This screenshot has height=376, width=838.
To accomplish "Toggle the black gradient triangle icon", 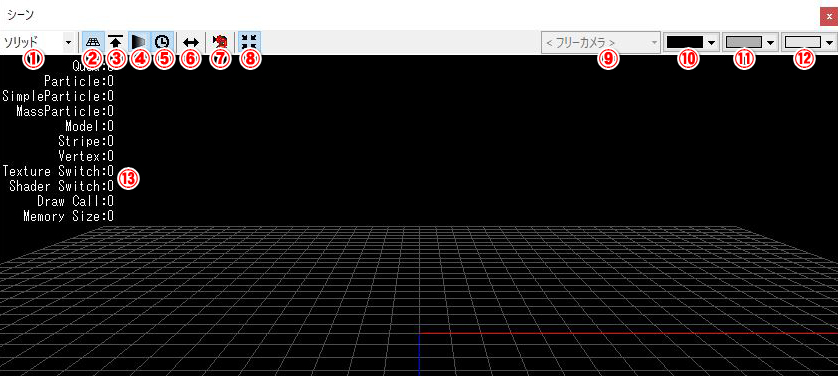I will coord(138,42).
